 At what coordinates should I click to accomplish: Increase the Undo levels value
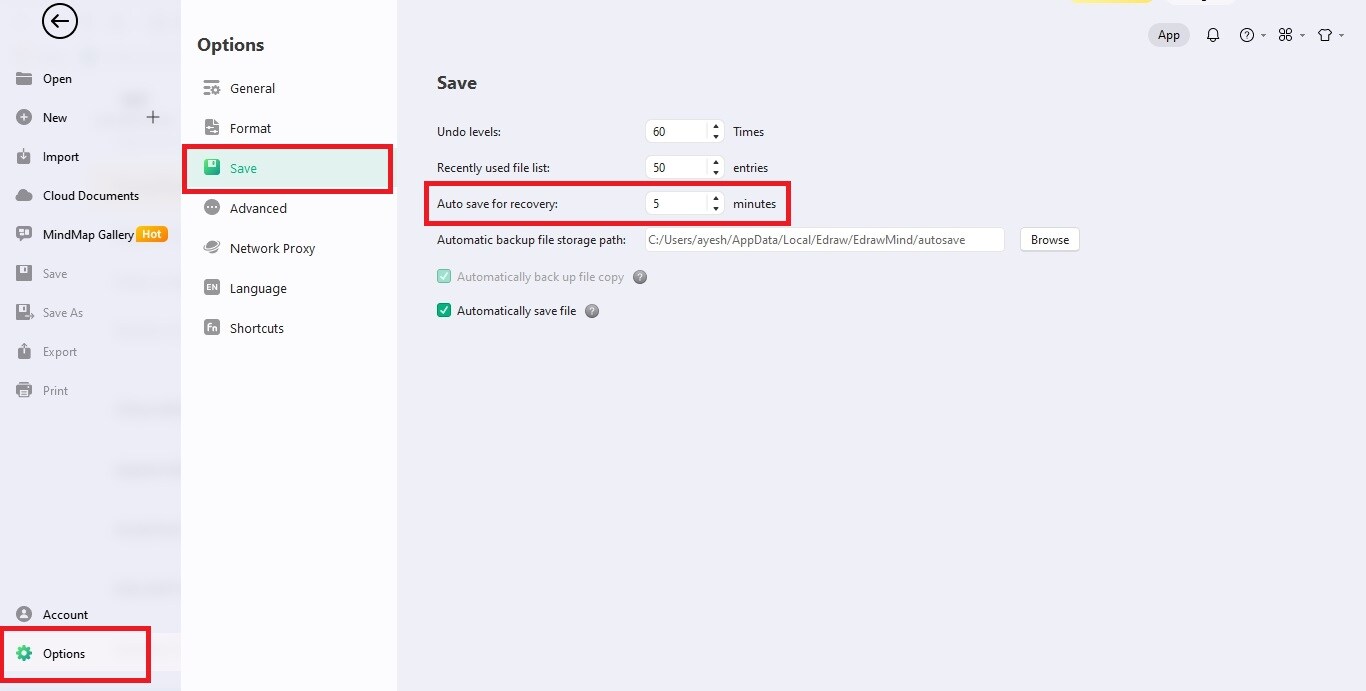[x=716, y=127]
